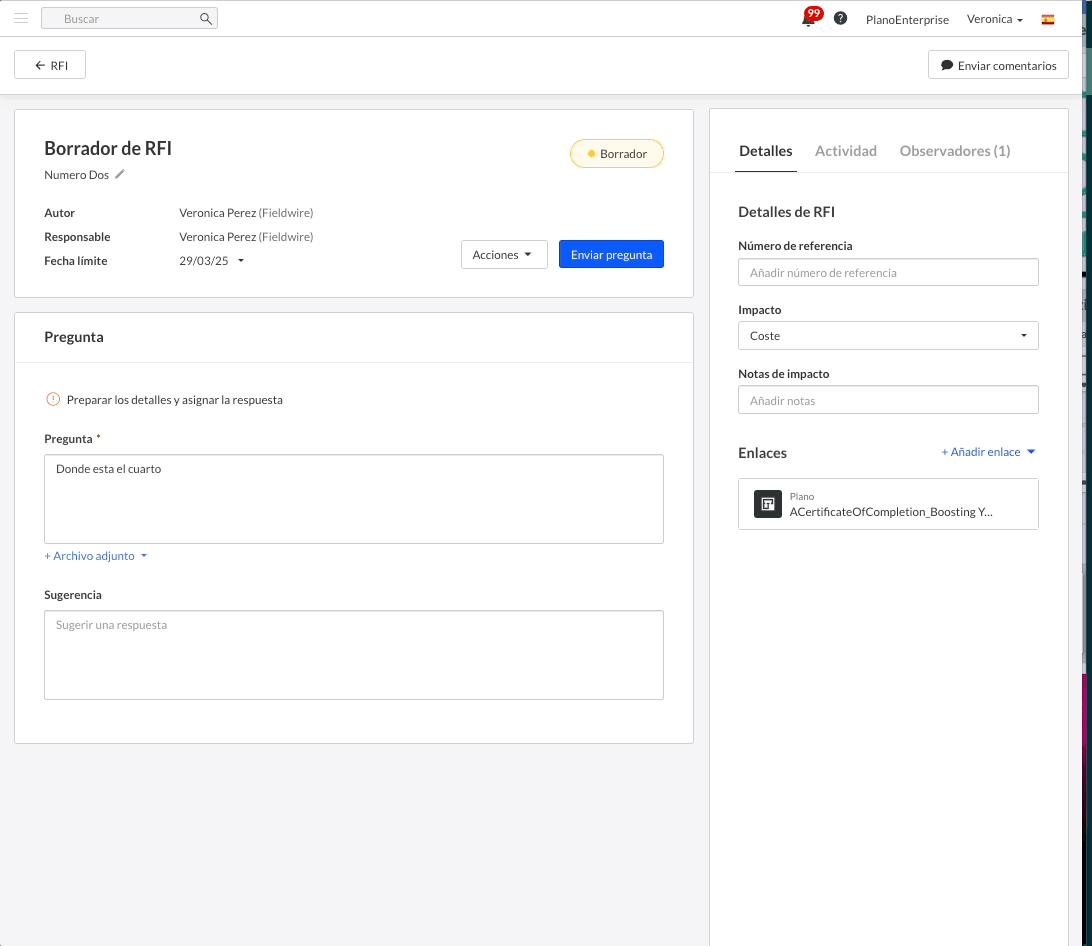Switch to the Actividad tab
The image size is (1092, 946).
[845, 151]
